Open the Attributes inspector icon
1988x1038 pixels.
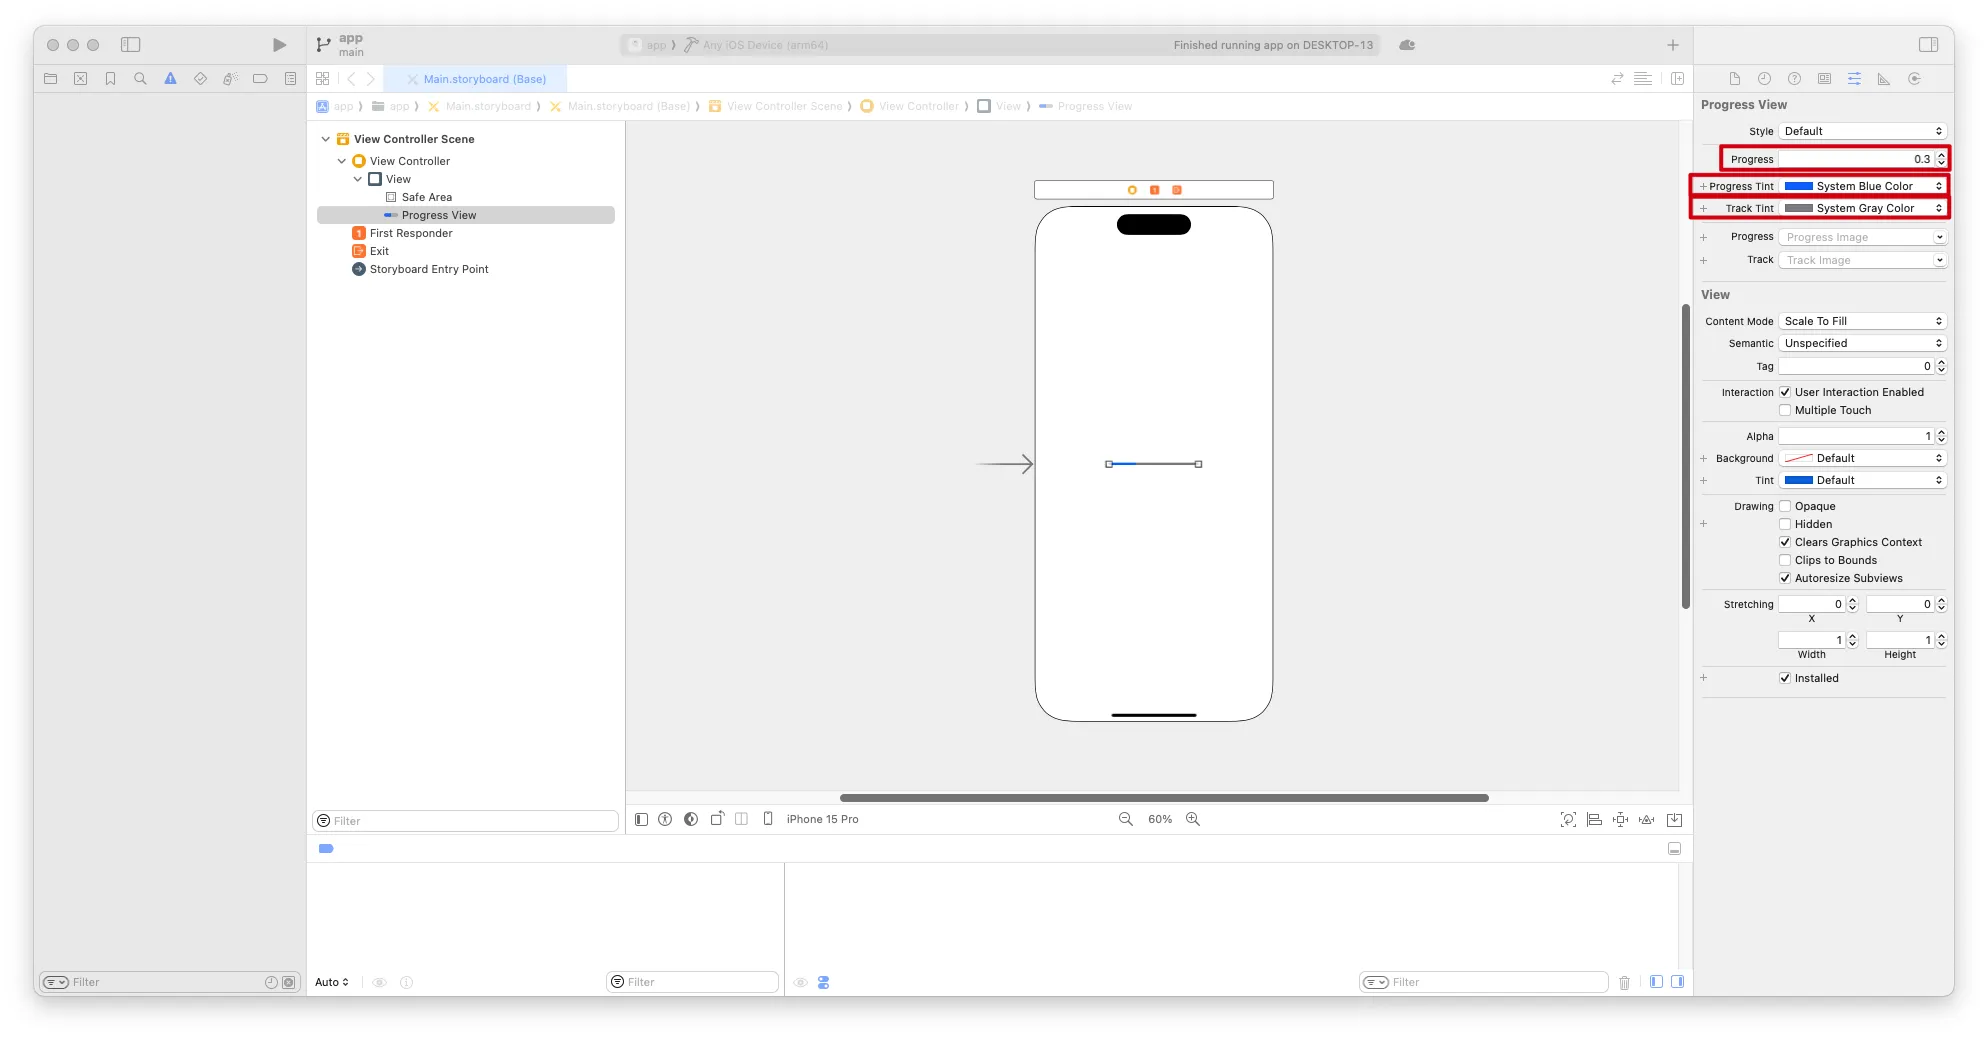coord(1854,79)
